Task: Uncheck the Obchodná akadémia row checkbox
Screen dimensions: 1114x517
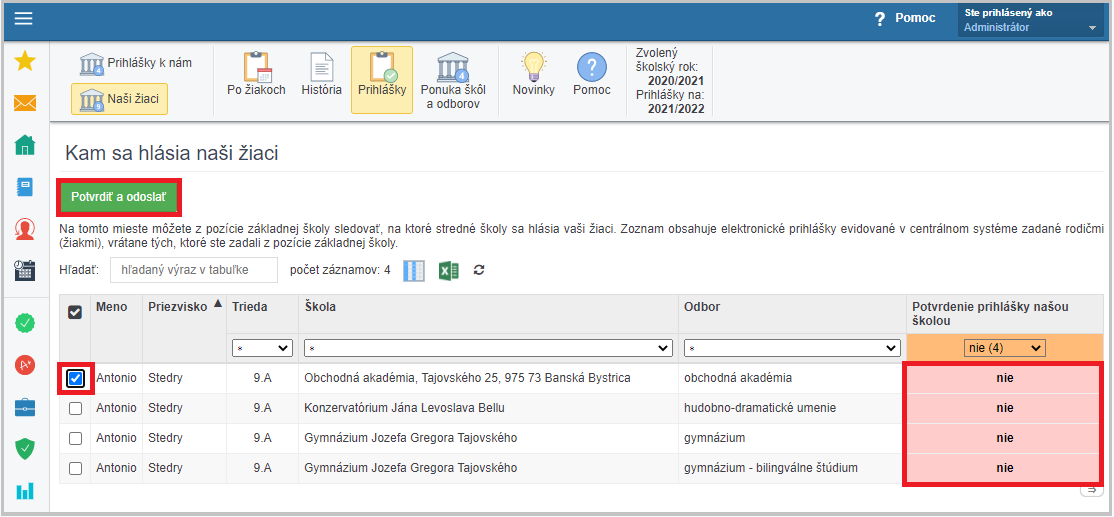Action: (75, 379)
